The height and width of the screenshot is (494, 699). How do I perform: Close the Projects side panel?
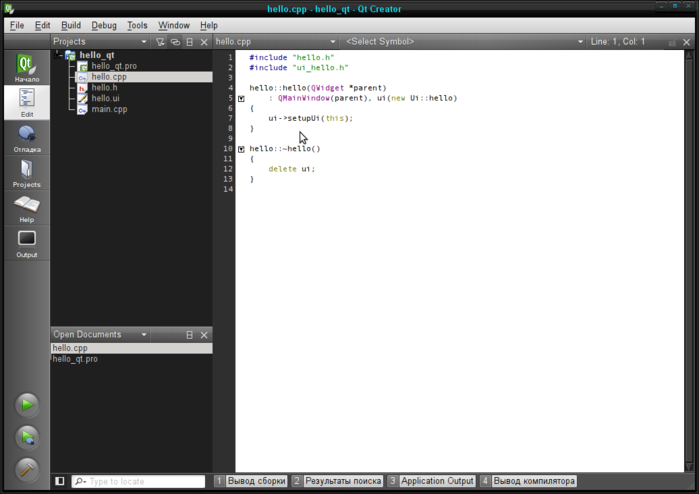tap(204, 42)
